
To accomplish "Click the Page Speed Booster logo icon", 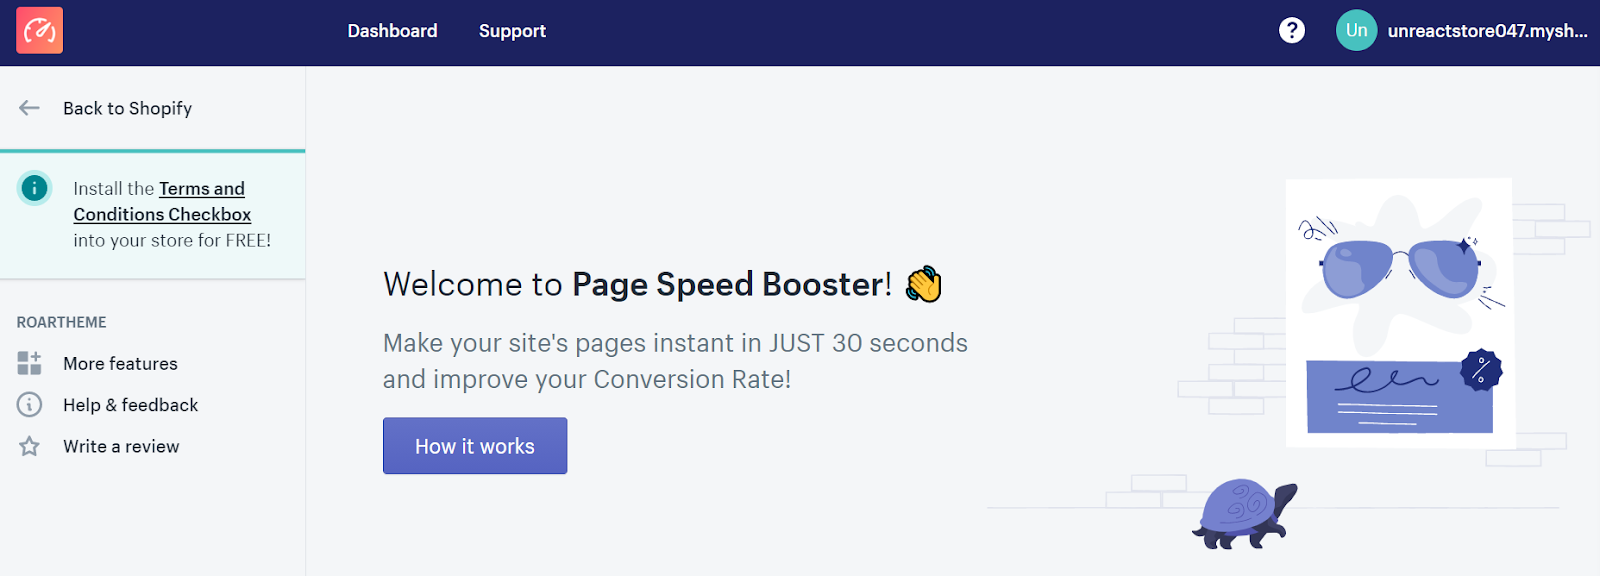I will pos(40,31).
